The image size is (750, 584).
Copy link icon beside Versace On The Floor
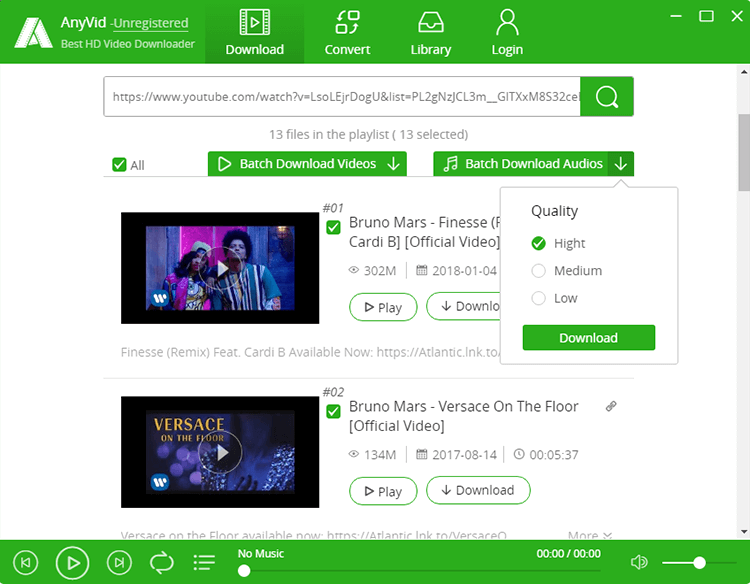pos(611,407)
